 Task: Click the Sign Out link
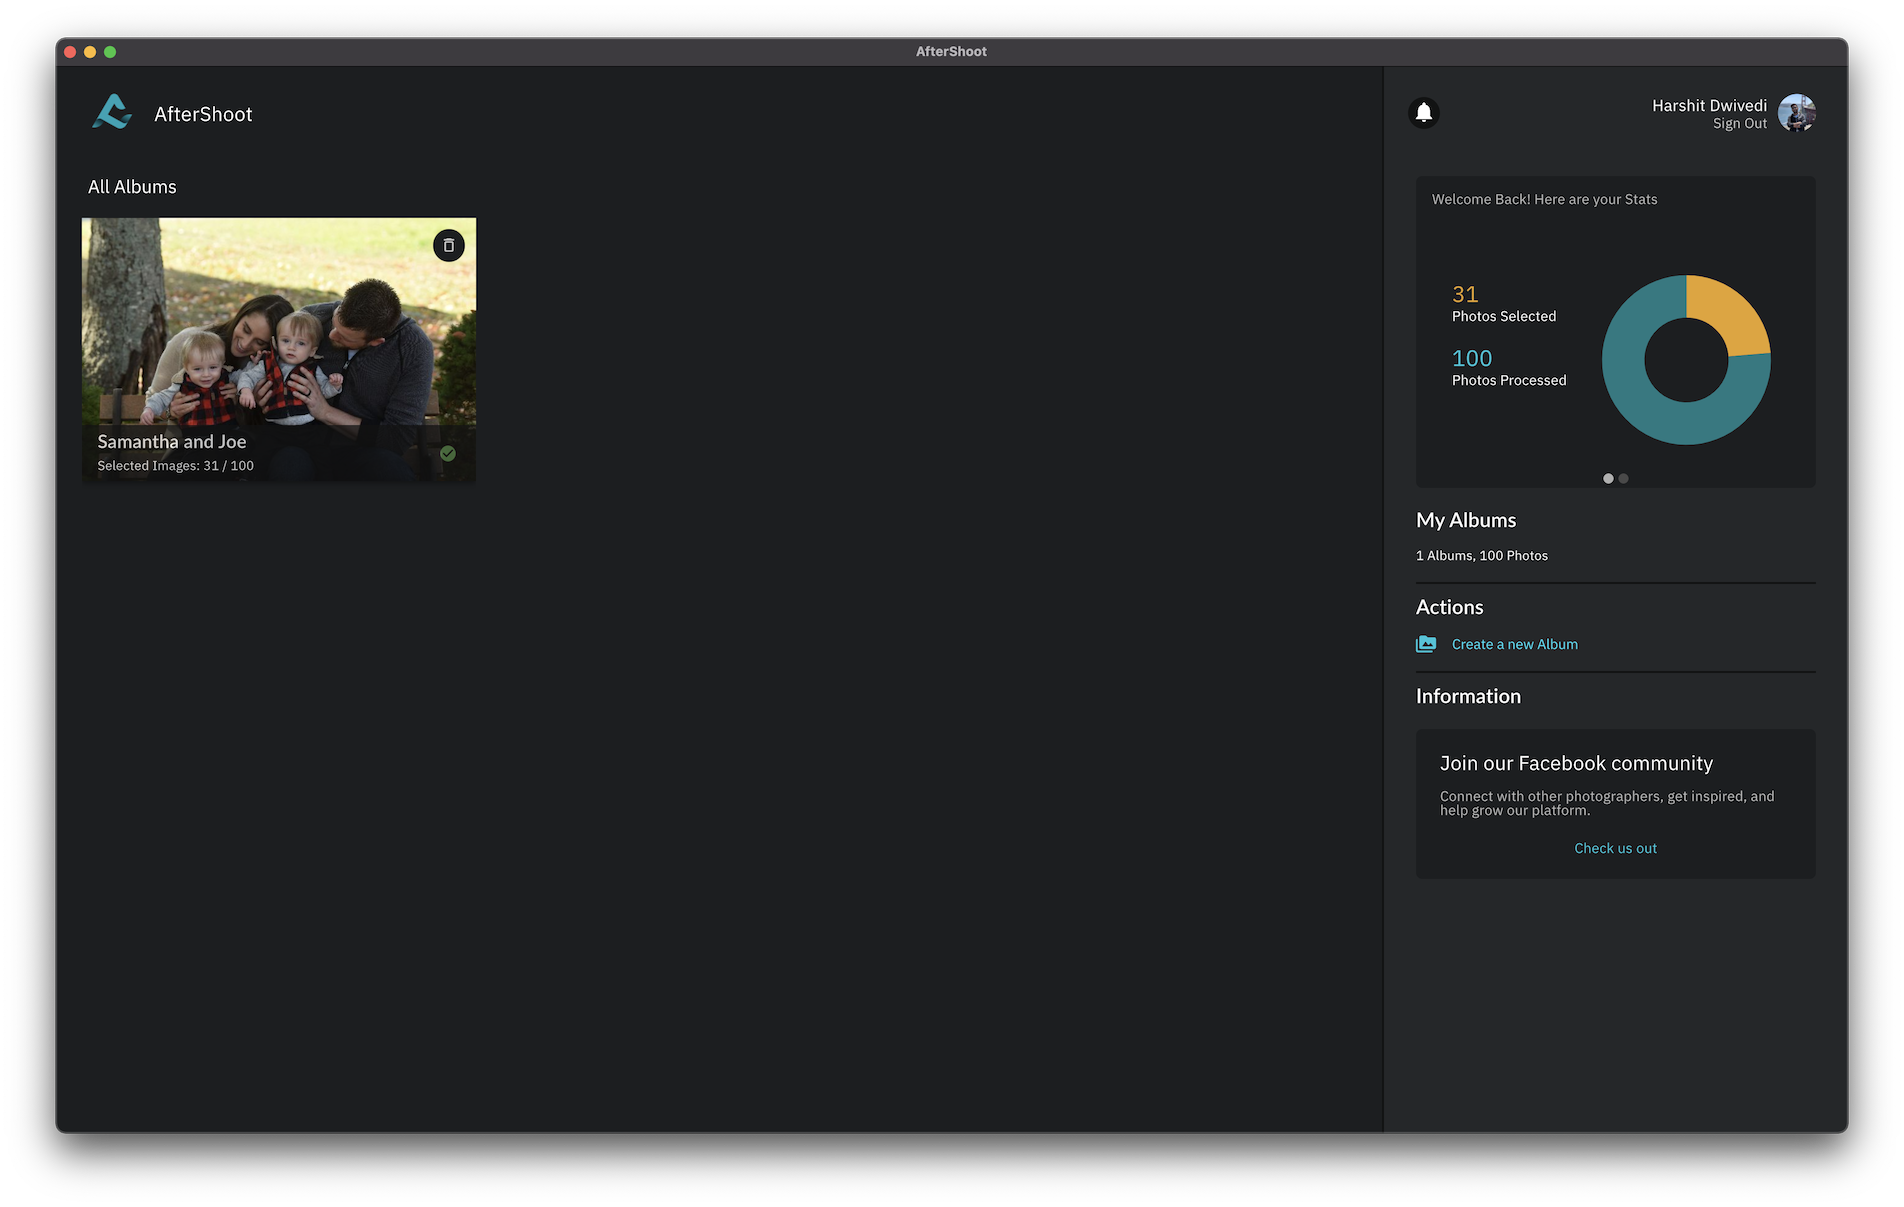pos(1740,123)
